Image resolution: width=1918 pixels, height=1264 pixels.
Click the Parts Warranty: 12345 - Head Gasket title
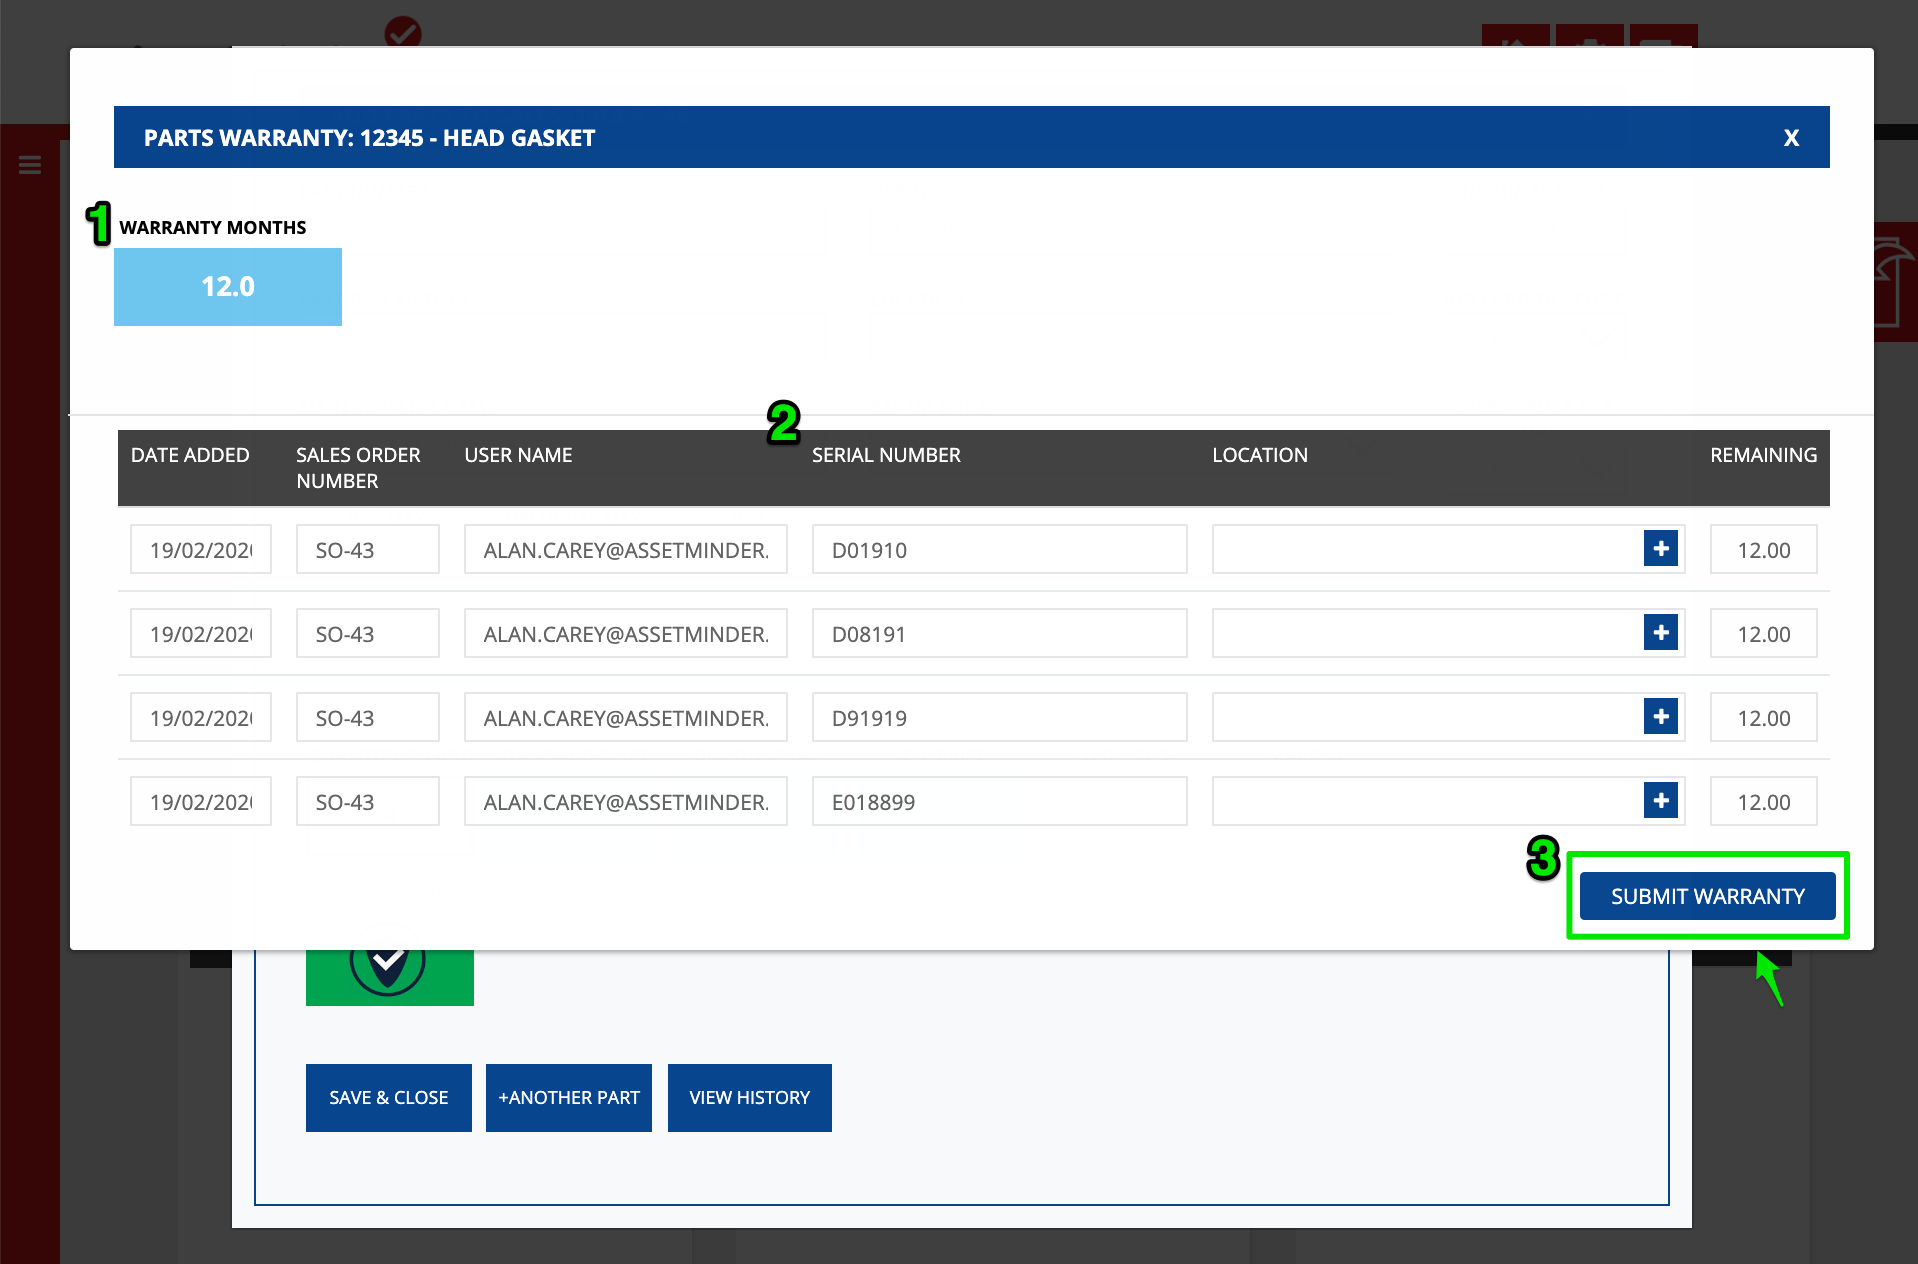[x=369, y=138]
